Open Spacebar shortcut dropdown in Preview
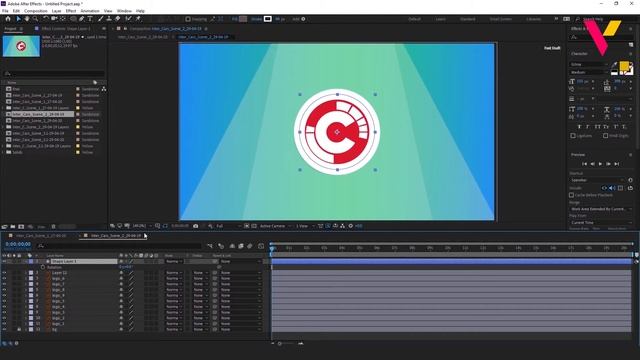This screenshot has height=360, width=640. tap(597, 180)
